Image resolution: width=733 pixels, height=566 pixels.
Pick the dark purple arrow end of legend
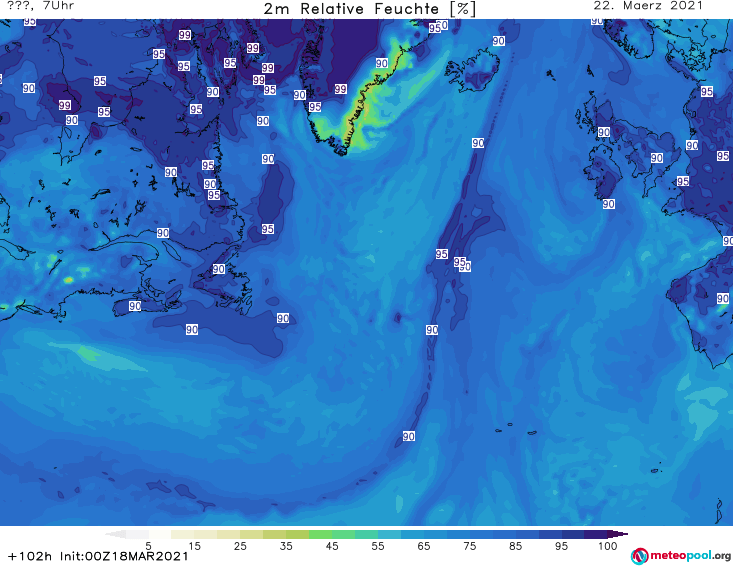point(618,534)
